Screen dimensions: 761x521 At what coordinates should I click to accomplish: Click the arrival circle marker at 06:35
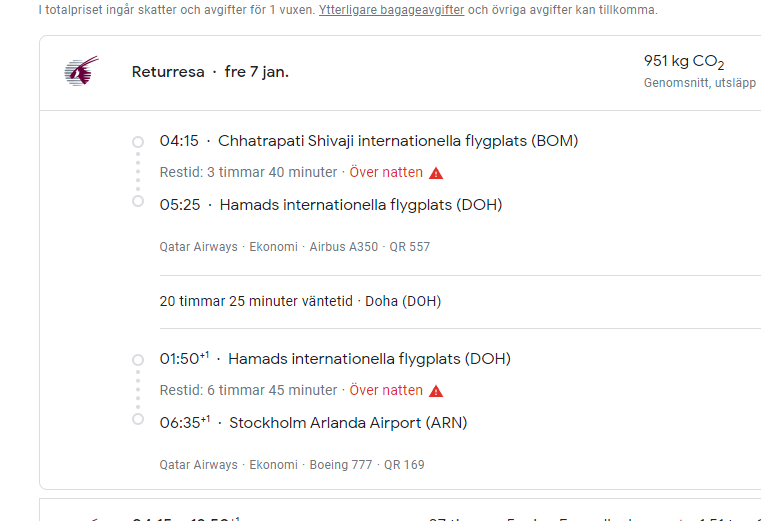click(138, 420)
